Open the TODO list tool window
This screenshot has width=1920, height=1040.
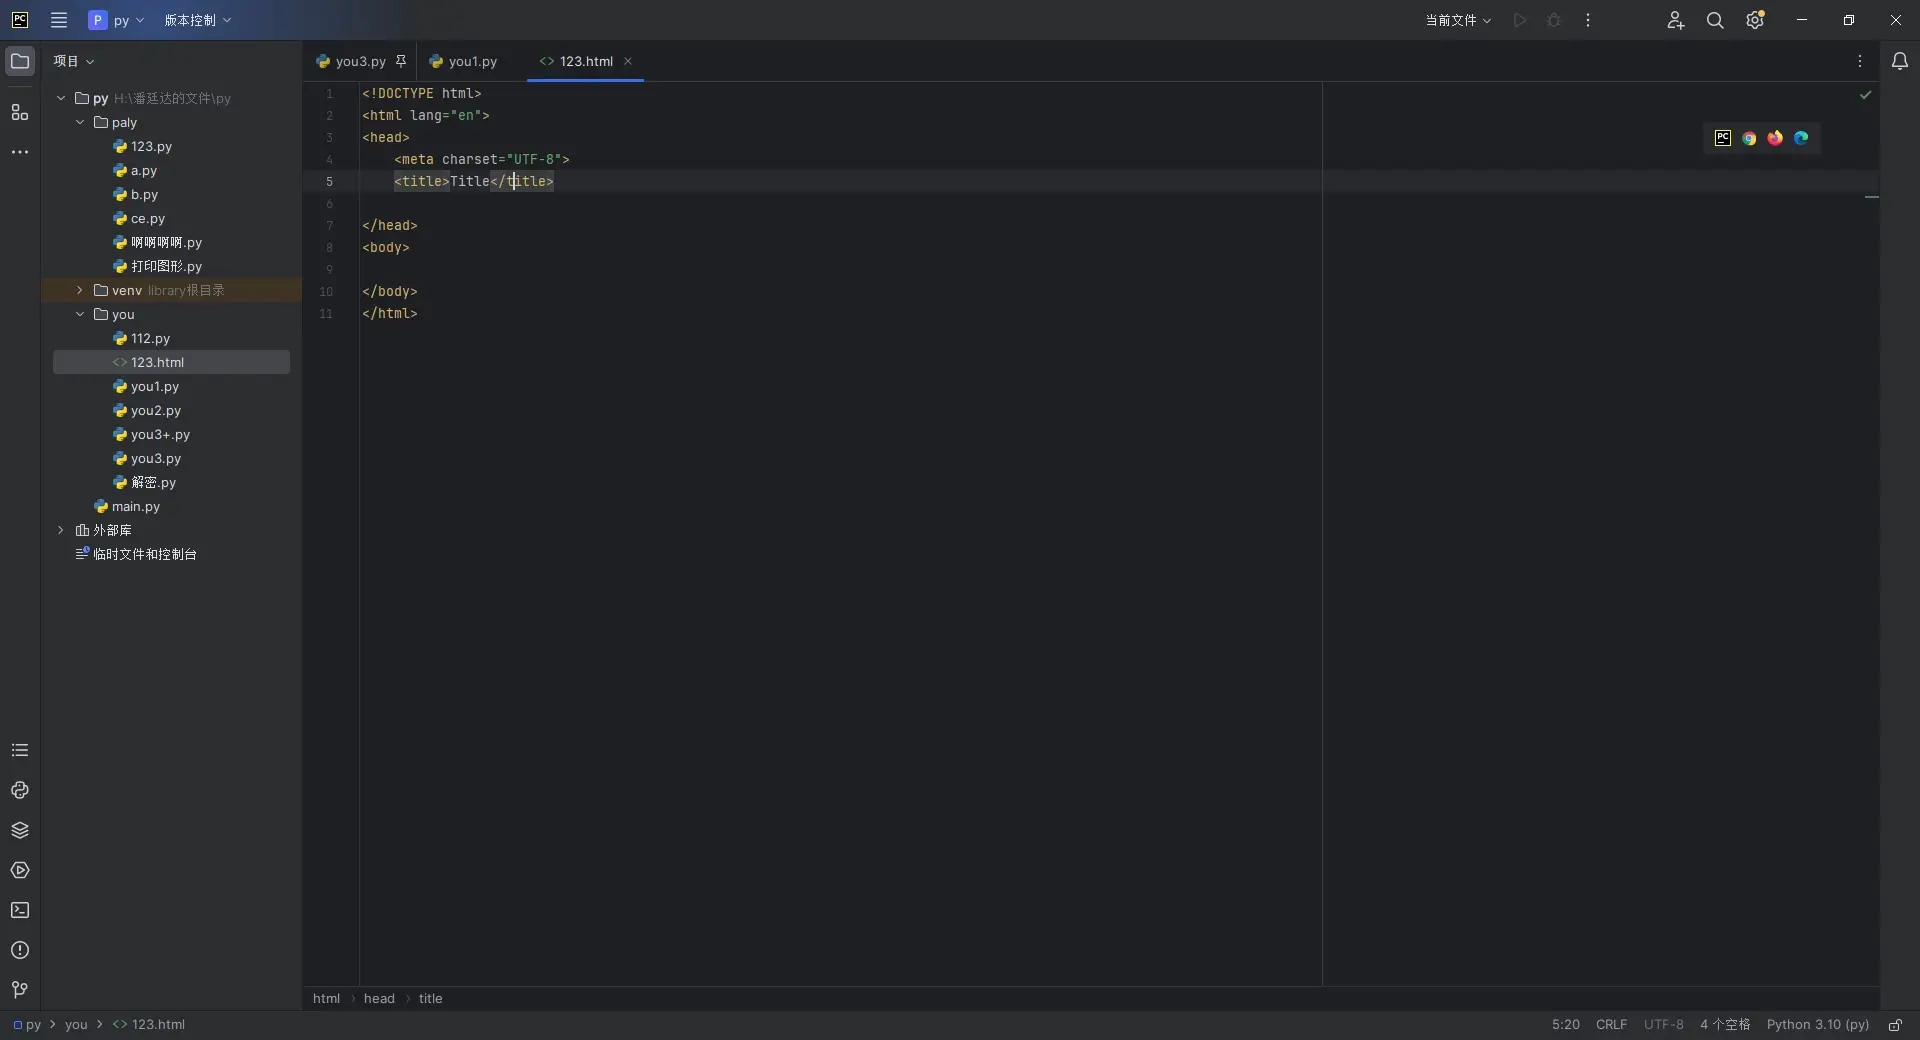click(20, 750)
